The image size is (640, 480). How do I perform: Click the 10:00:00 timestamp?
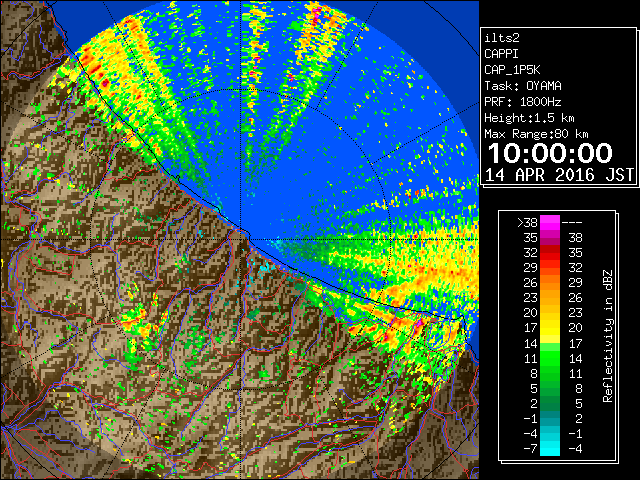click(x=550, y=153)
